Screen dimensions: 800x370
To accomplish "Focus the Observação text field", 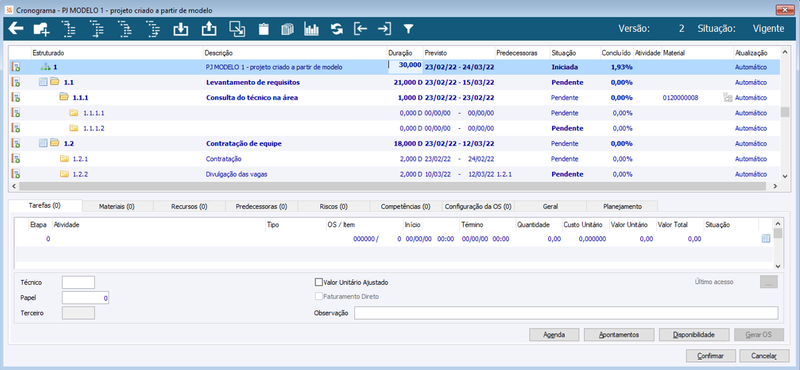I will click(566, 312).
